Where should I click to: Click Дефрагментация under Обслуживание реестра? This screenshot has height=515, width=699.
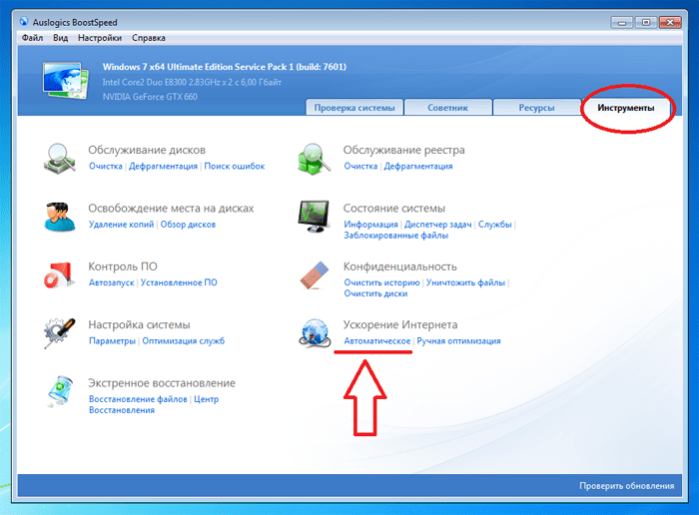click(418, 166)
